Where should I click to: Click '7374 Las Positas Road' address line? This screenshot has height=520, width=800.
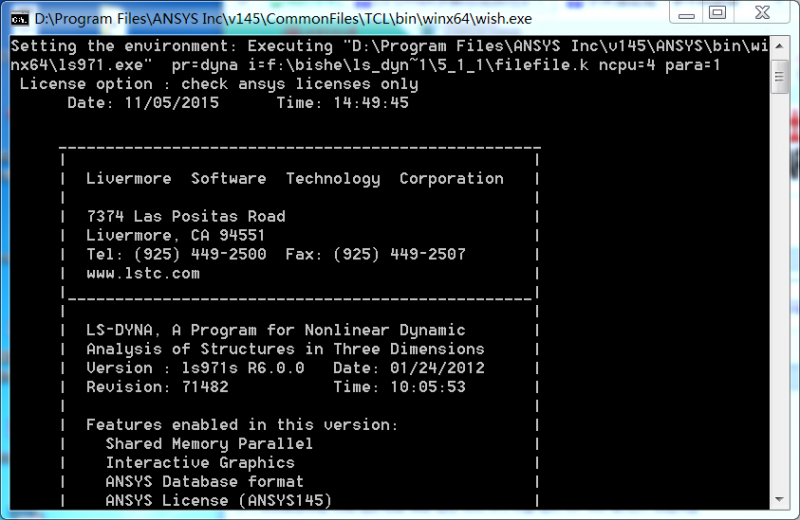click(186, 216)
